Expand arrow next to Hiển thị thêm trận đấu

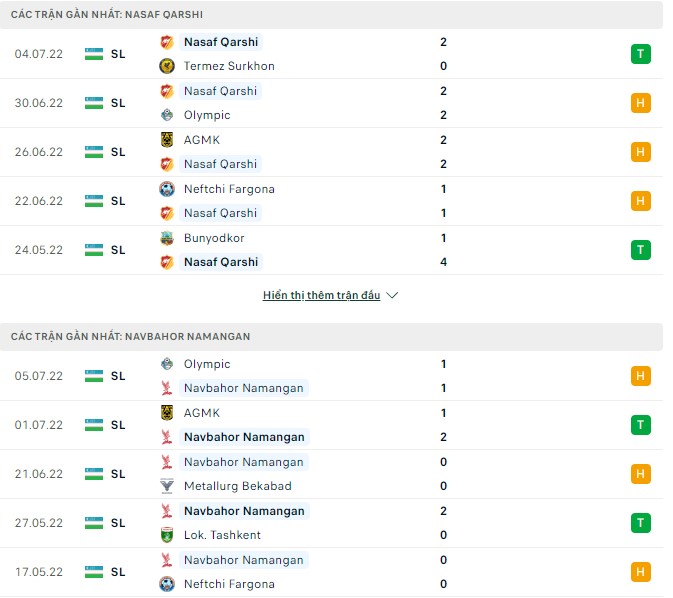pyautogui.click(x=392, y=296)
